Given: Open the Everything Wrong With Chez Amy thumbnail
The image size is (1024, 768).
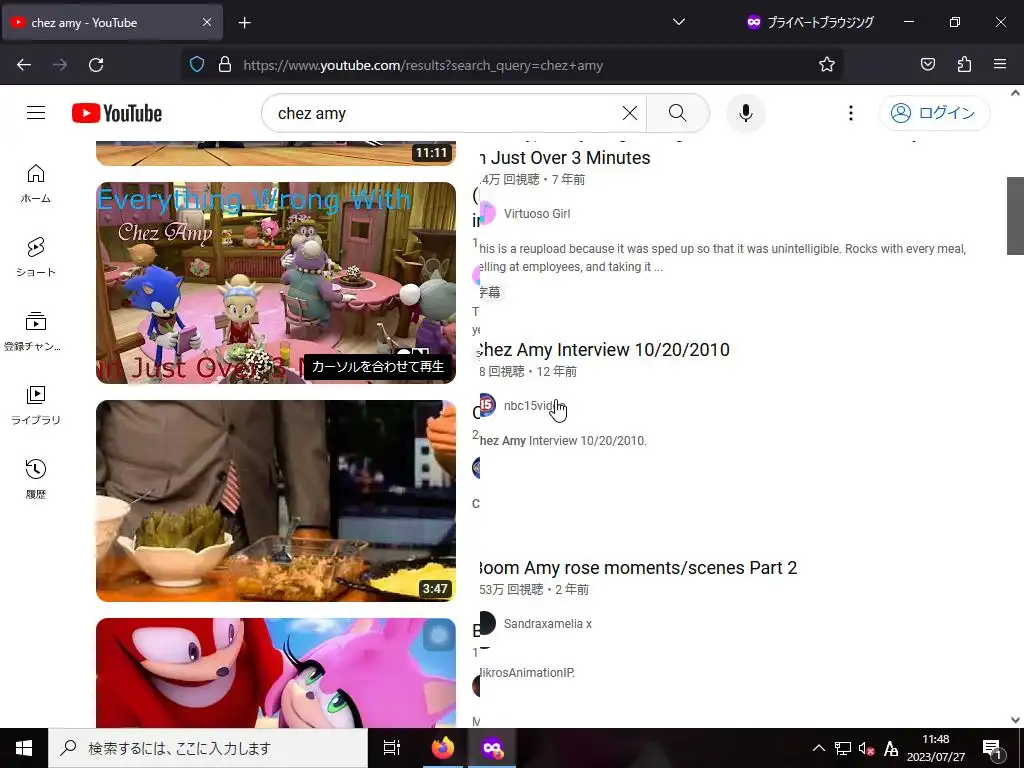Looking at the screenshot, I should click(x=276, y=283).
